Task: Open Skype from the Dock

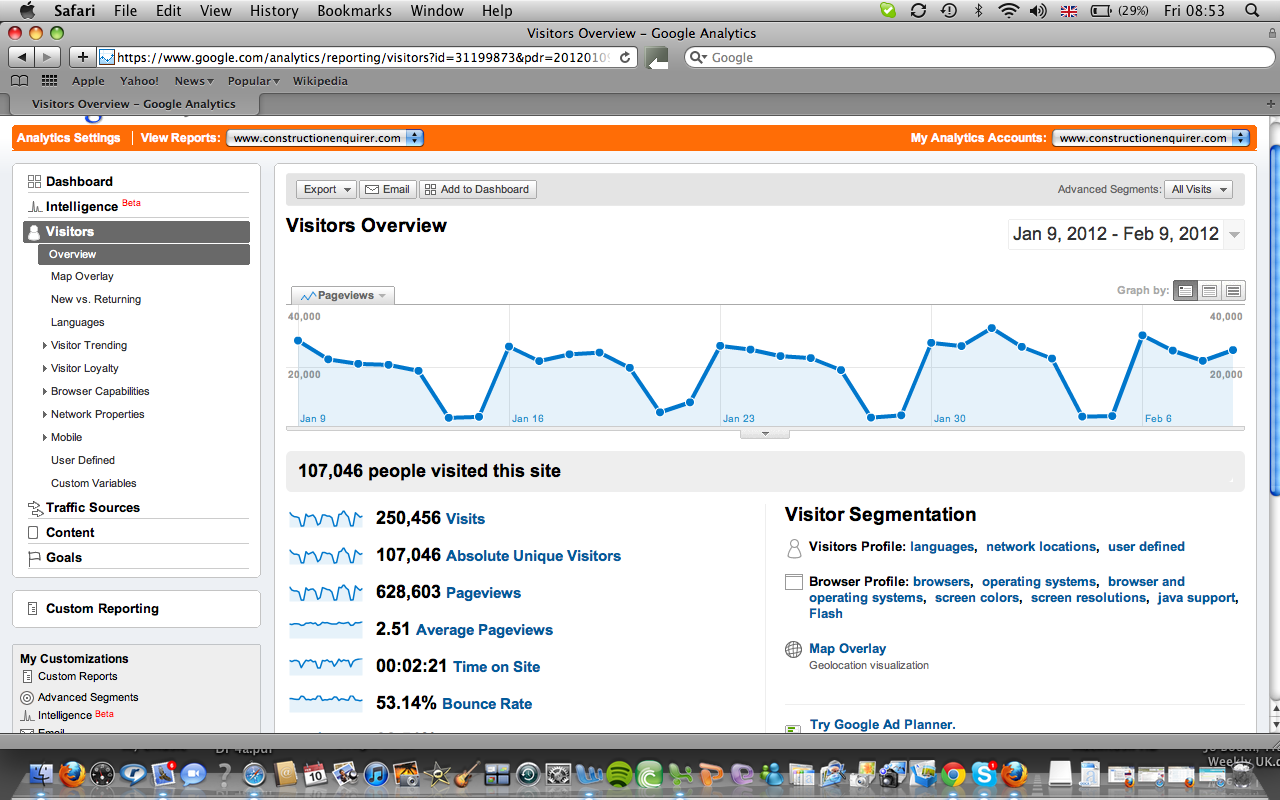Action: [984, 774]
